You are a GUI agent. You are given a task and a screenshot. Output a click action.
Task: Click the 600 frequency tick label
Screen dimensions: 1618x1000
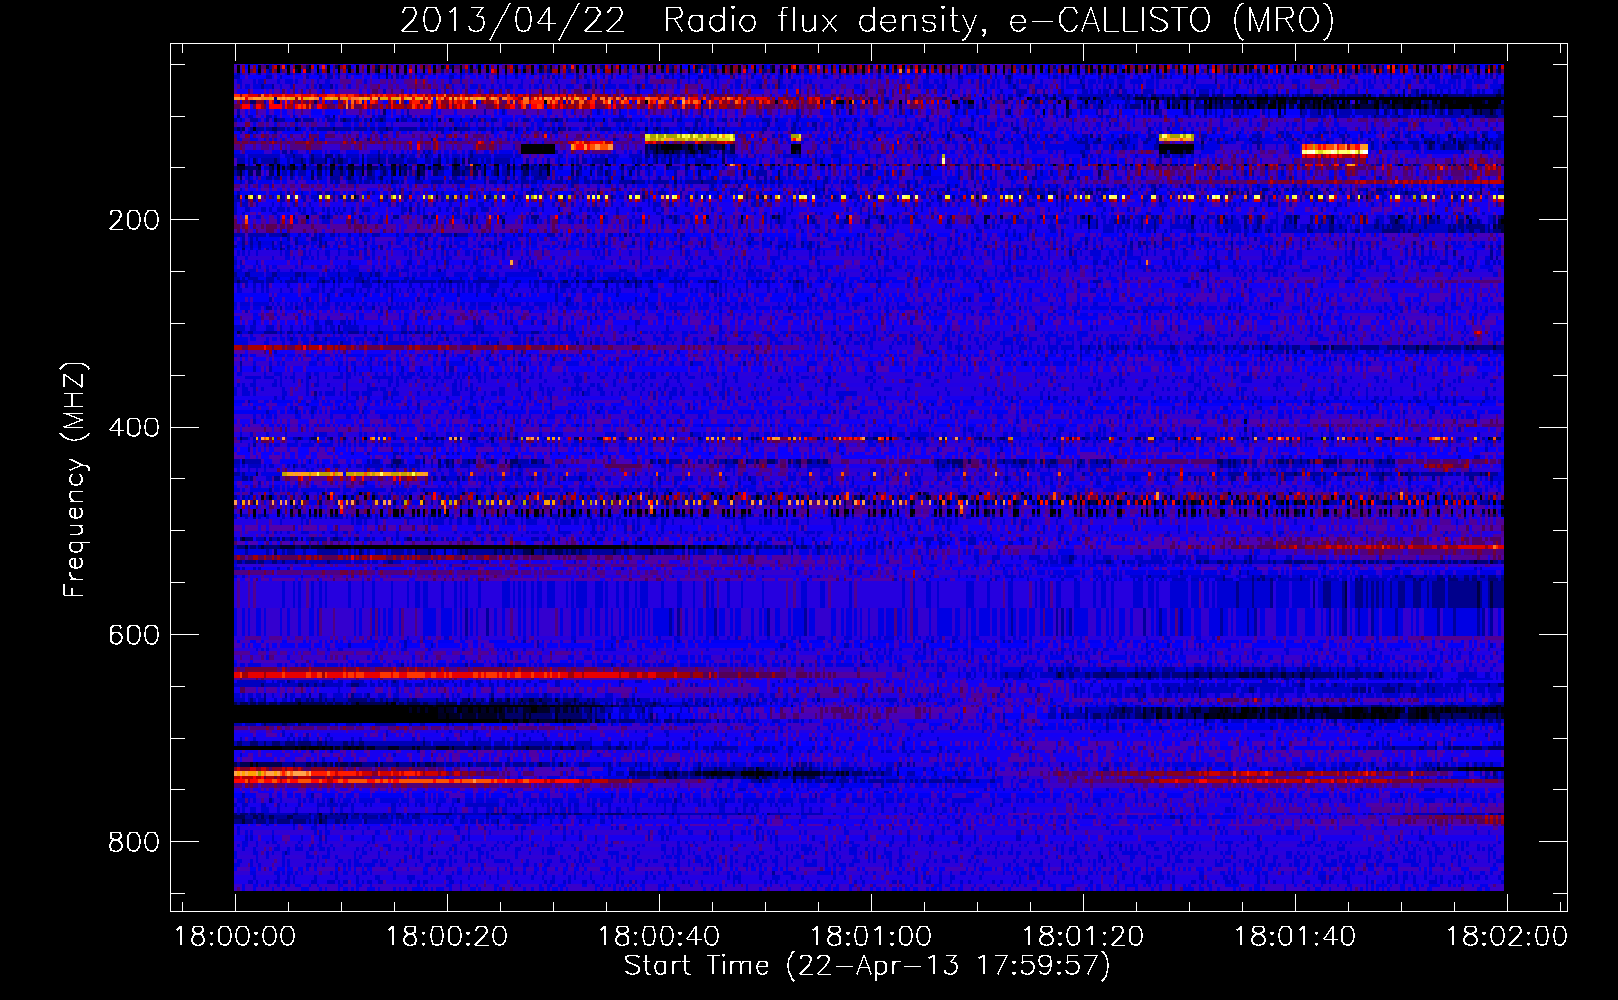pyautogui.click(x=134, y=635)
